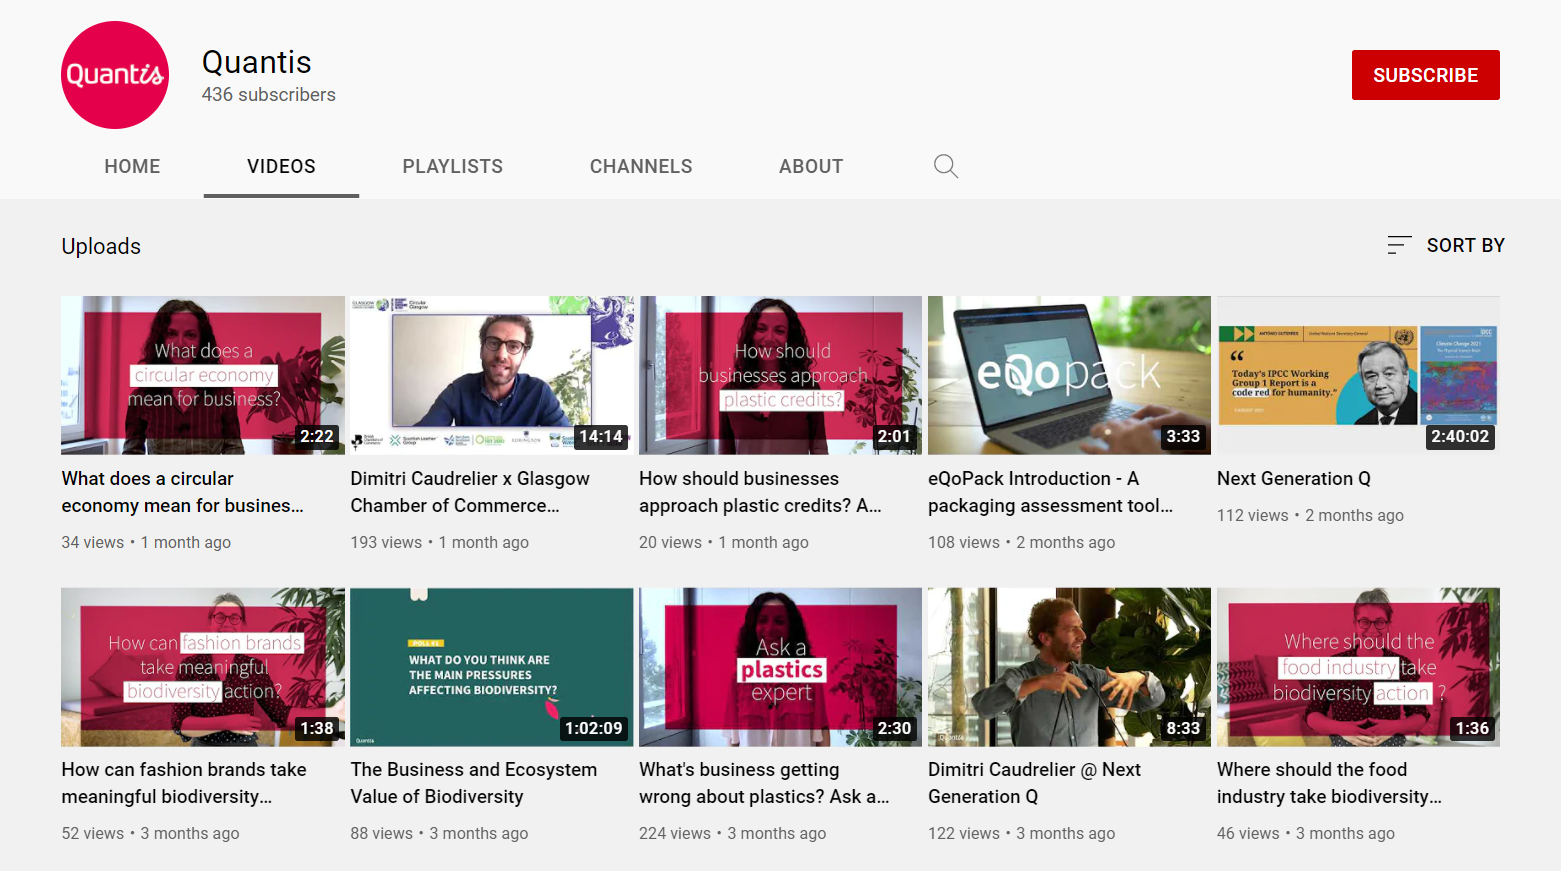Image resolution: width=1561 pixels, height=871 pixels.
Task: Play the plastic credits video thumbnail
Action: point(781,375)
